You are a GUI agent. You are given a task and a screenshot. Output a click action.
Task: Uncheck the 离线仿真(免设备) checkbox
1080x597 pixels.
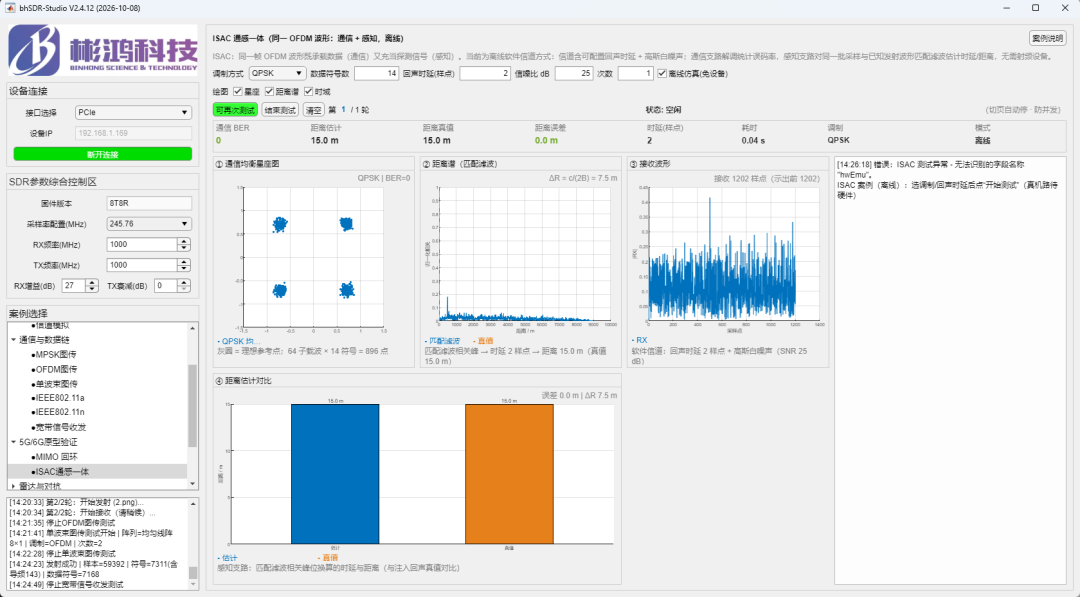662,74
